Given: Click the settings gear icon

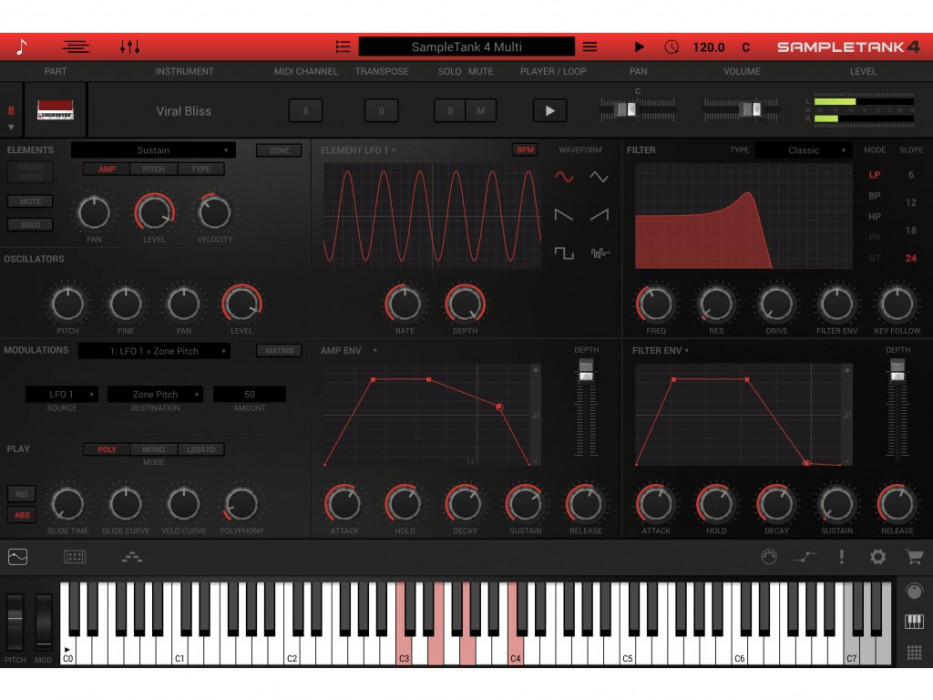Looking at the screenshot, I should pos(877,557).
